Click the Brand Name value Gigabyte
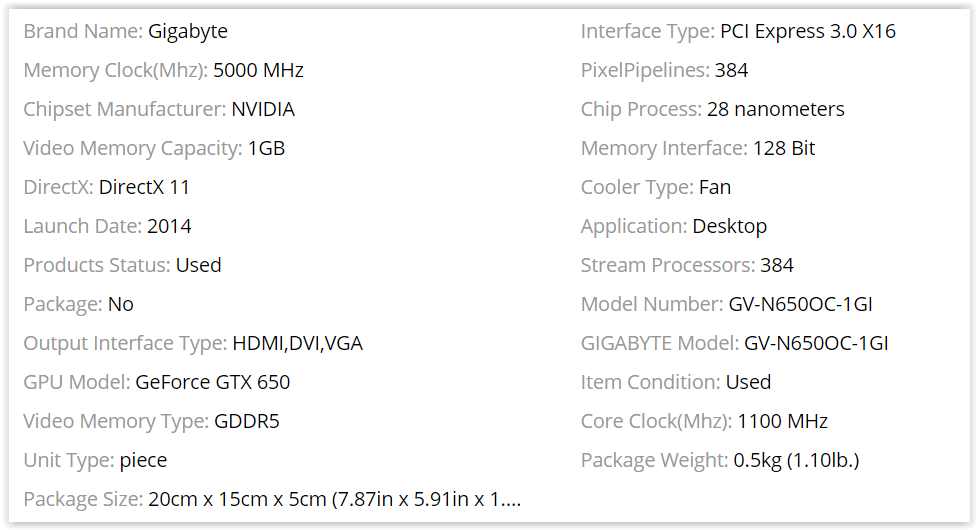 (188, 32)
